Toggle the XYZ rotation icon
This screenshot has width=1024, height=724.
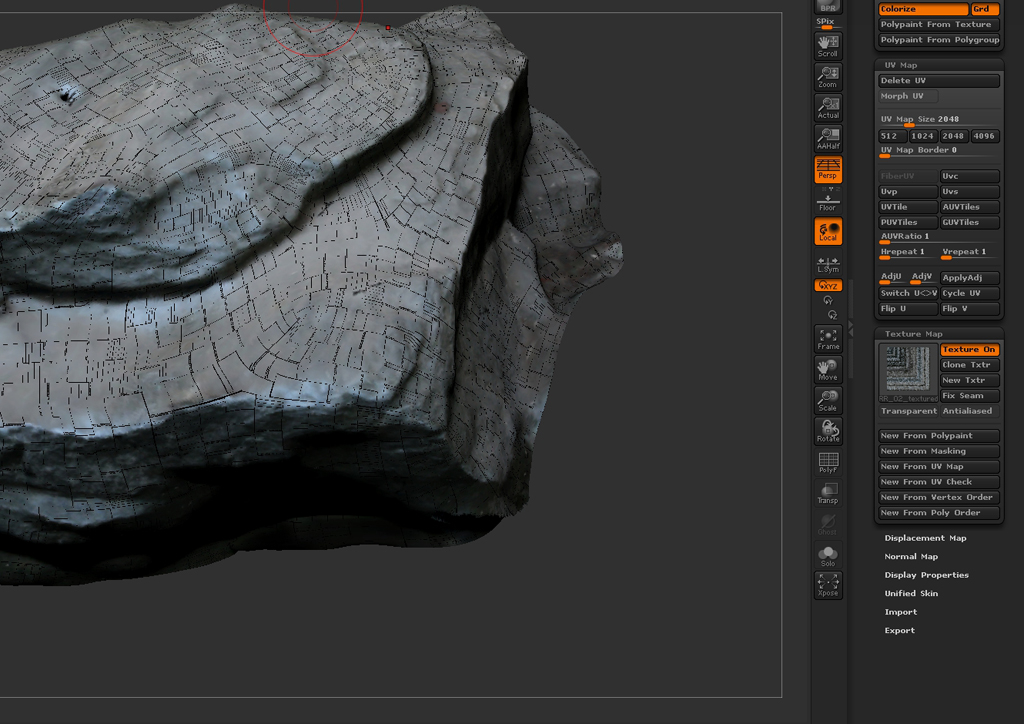pyautogui.click(x=828, y=285)
